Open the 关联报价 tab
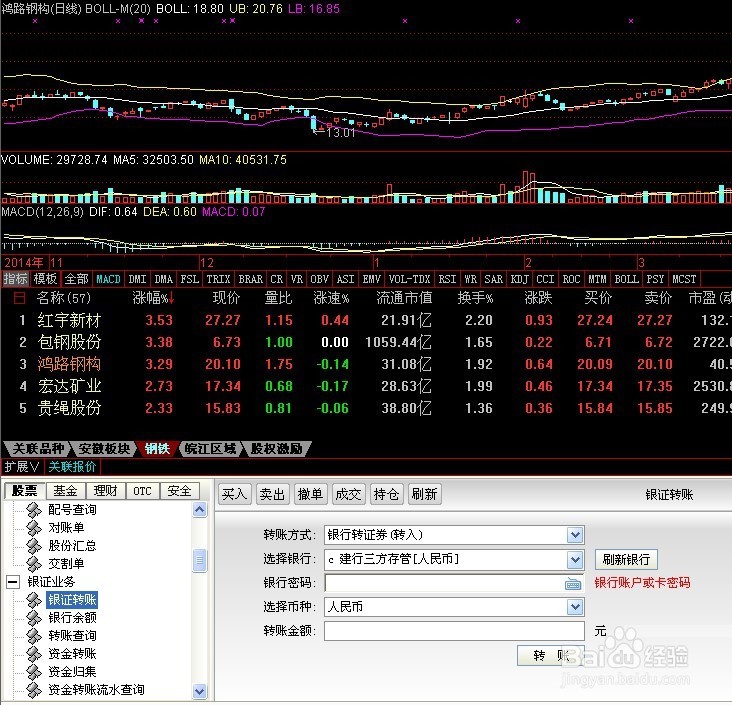 (x=72, y=466)
